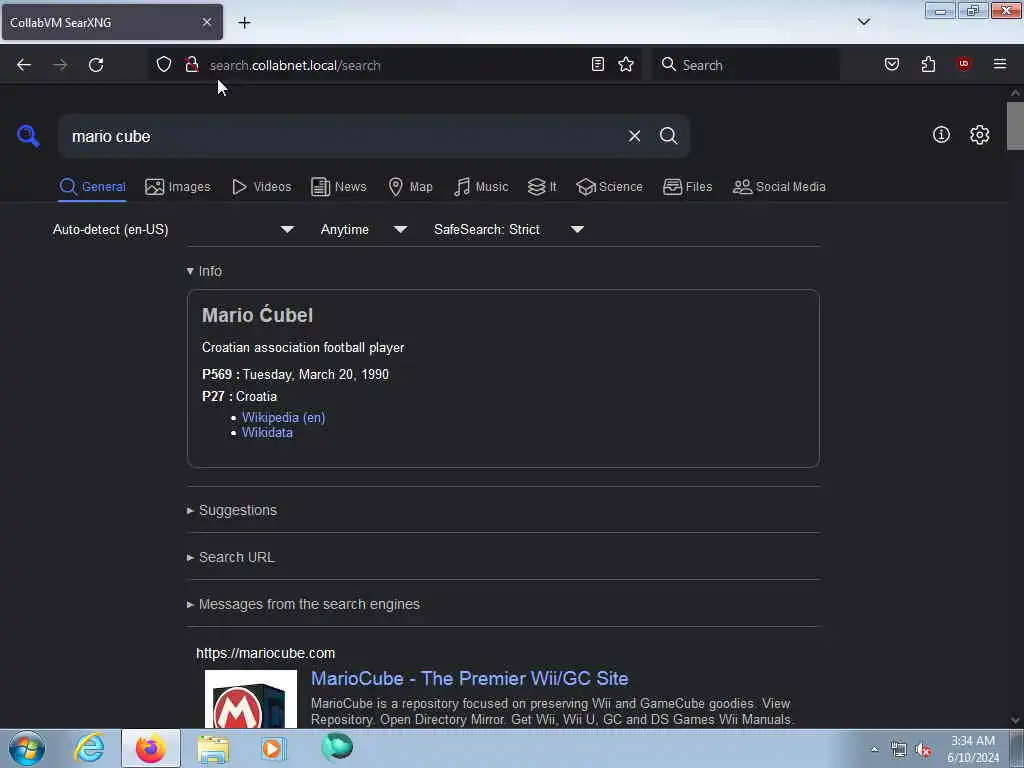Open the Pocket save icon
Image resolution: width=1024 pixels, height=768 pixels.
tap(892, 64)
